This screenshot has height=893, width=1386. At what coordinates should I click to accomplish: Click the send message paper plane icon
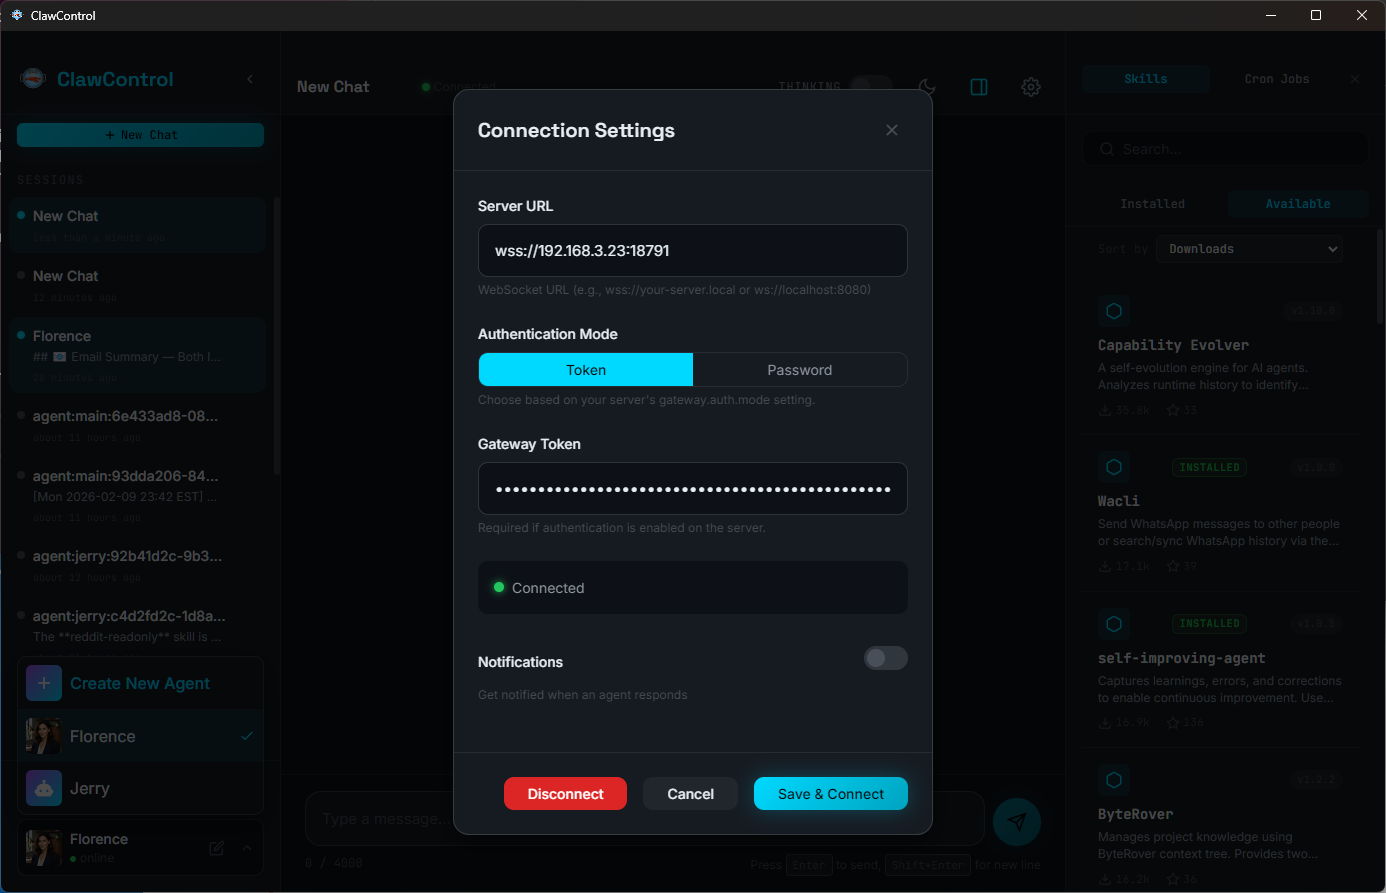[x=1016, y=821]
